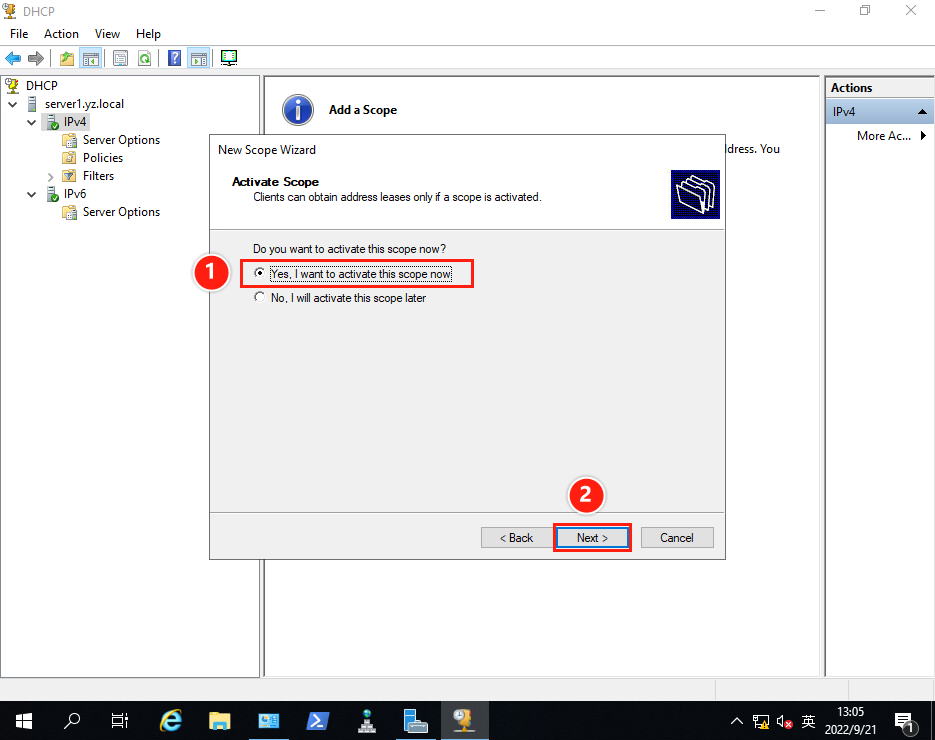
Task: Click the IPv4 header in Actions pane
Action: pyautogui.click(x=880, y=112)
